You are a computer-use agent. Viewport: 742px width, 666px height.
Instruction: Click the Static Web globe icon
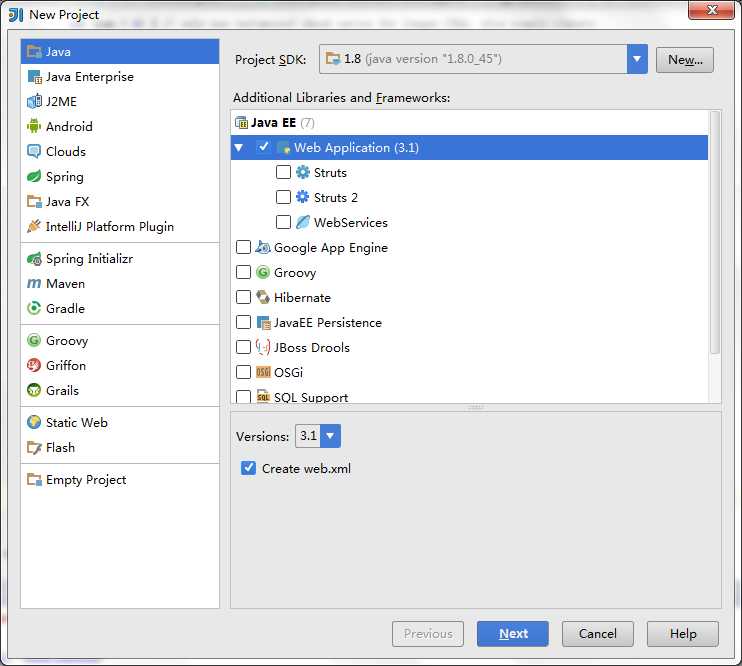pos(34,423)
